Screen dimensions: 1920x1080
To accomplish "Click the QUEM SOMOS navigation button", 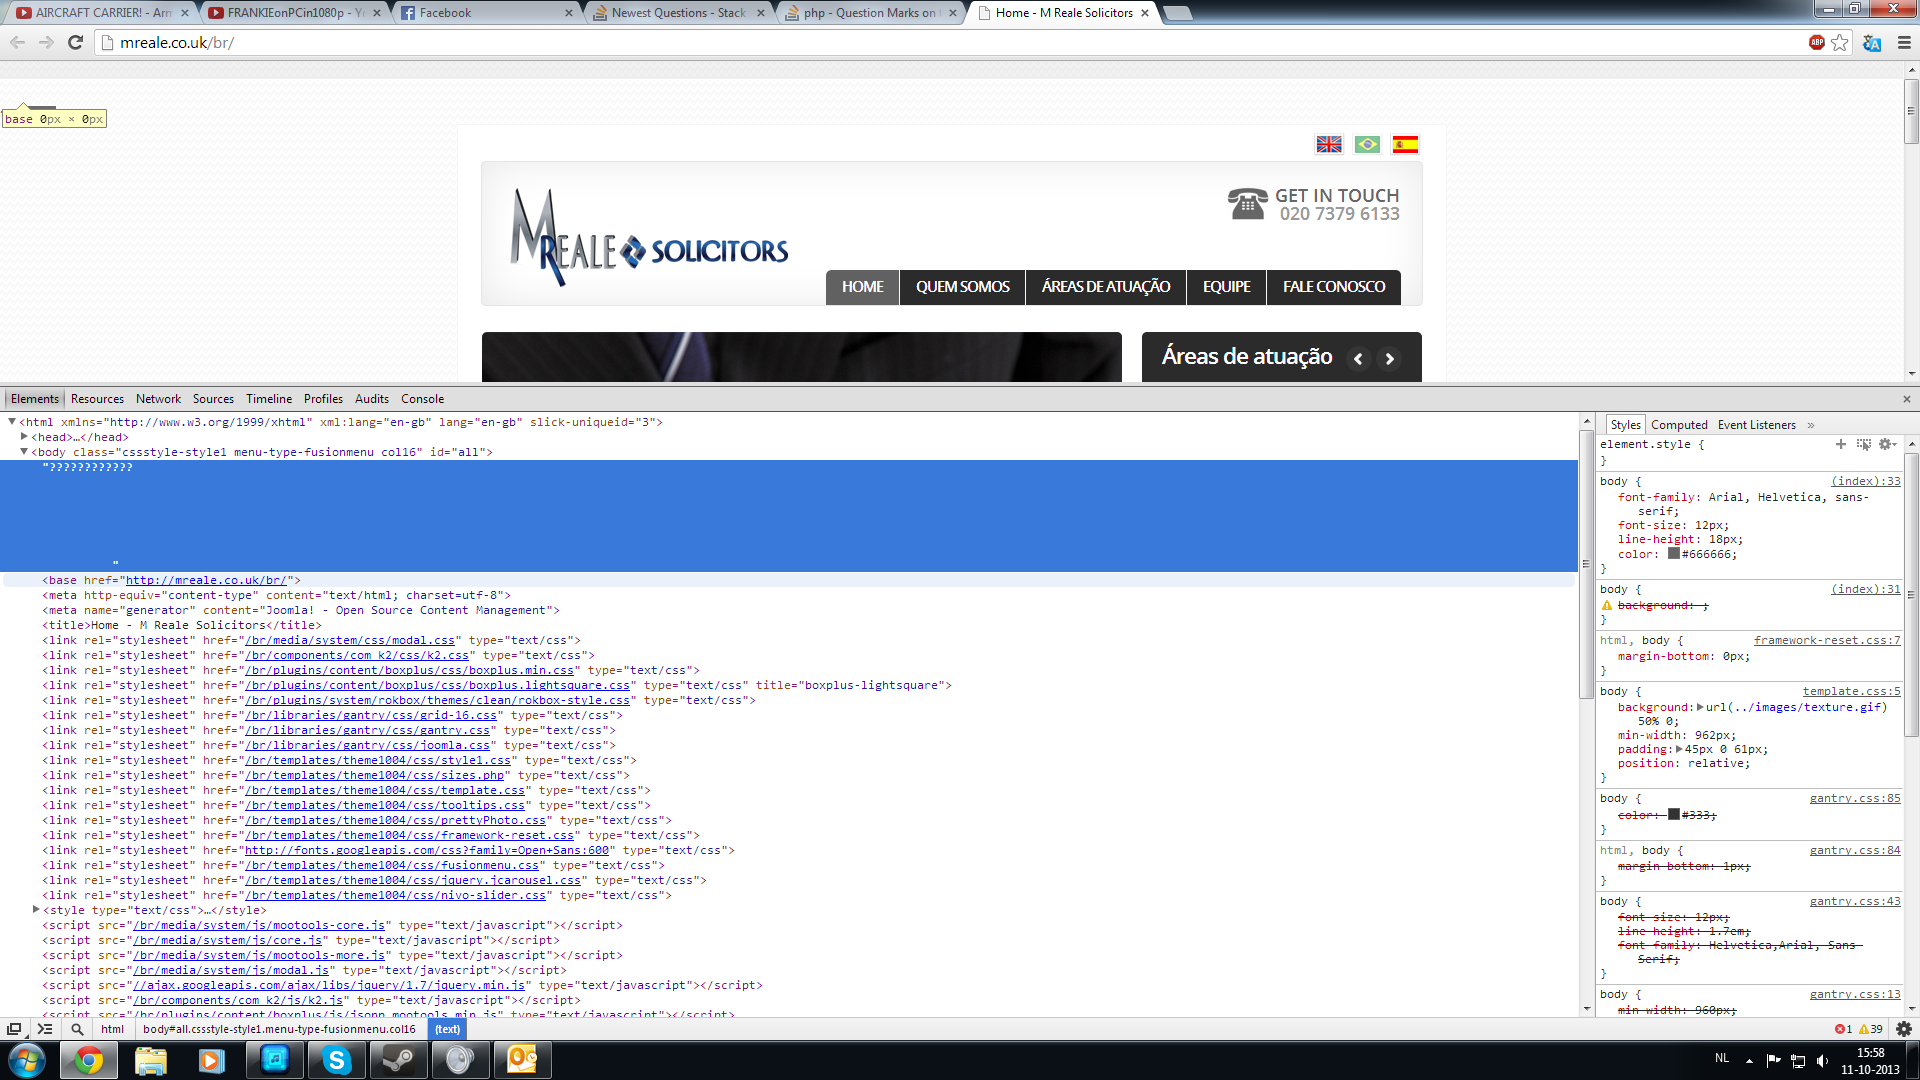I will pos(962,287).
